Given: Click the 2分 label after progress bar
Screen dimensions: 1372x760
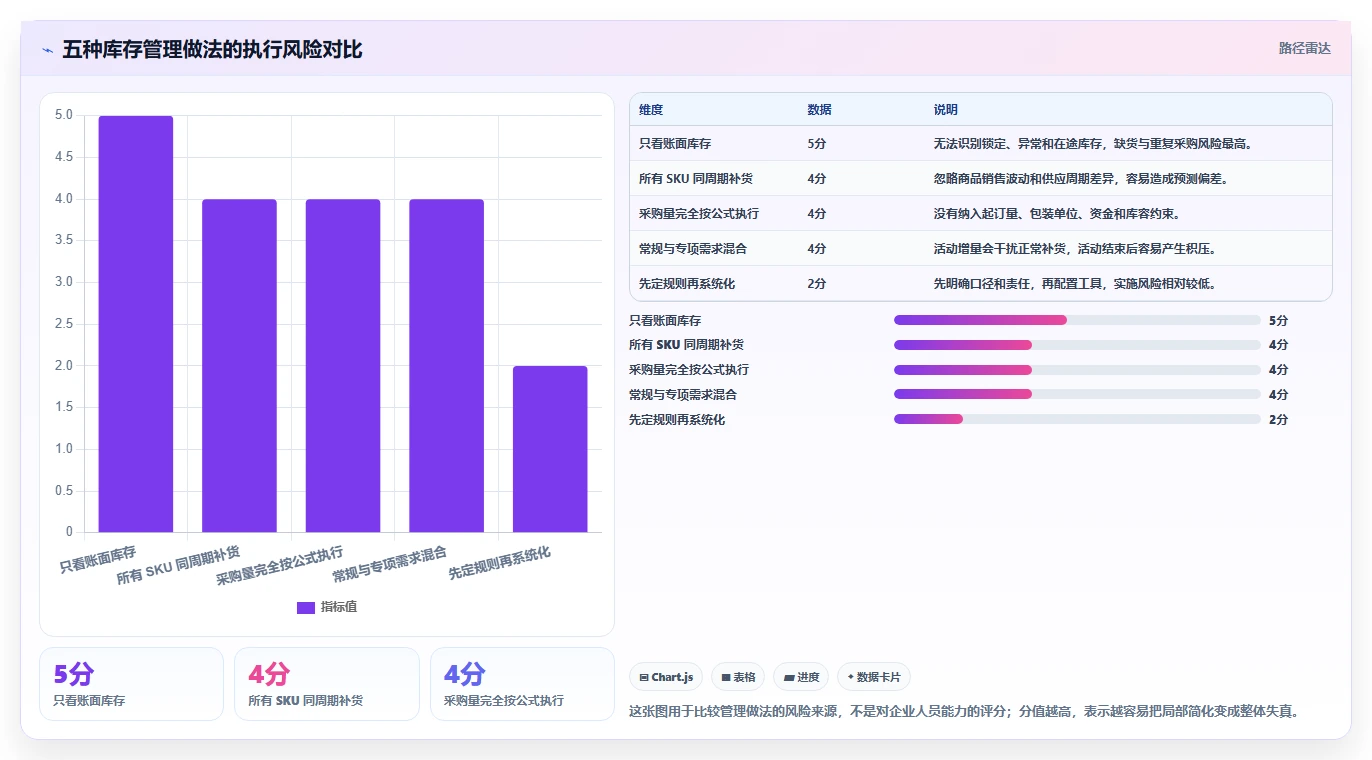Looking at the screenshot, I should point(1278,420).
